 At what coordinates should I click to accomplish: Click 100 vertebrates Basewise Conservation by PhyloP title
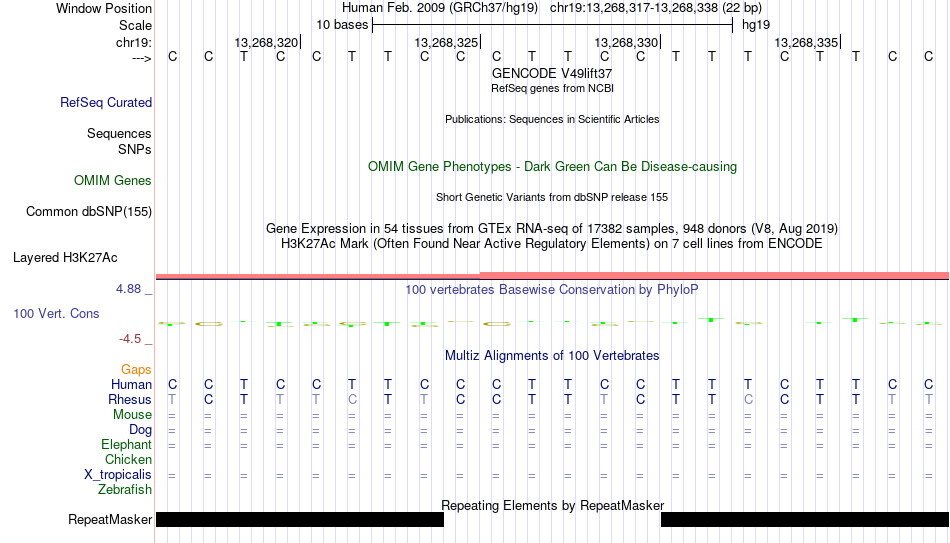(552, 290)
